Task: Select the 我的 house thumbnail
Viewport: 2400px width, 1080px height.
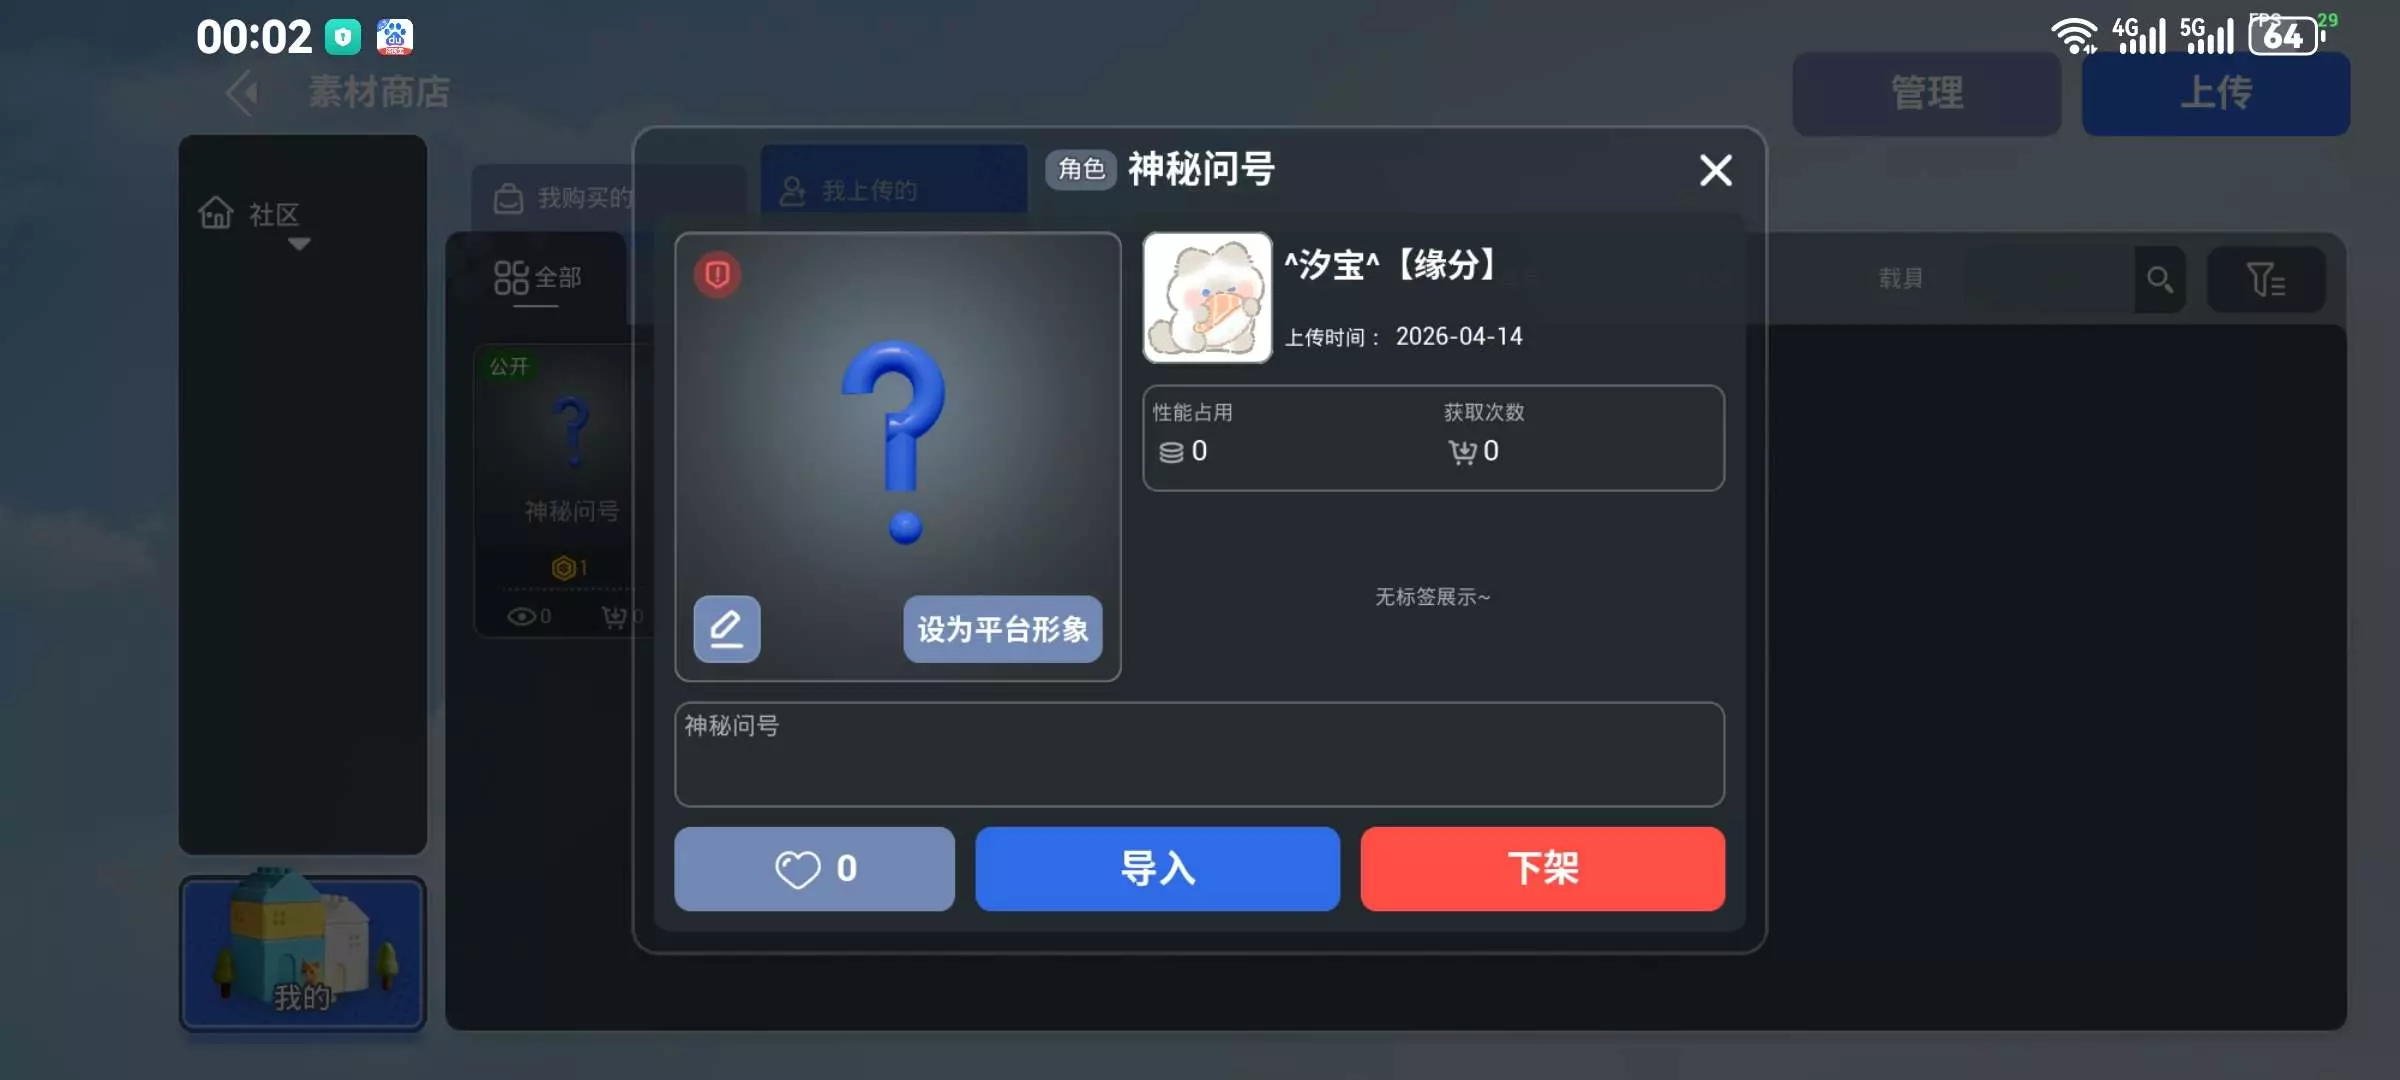Action: click(x=303, y=953)
